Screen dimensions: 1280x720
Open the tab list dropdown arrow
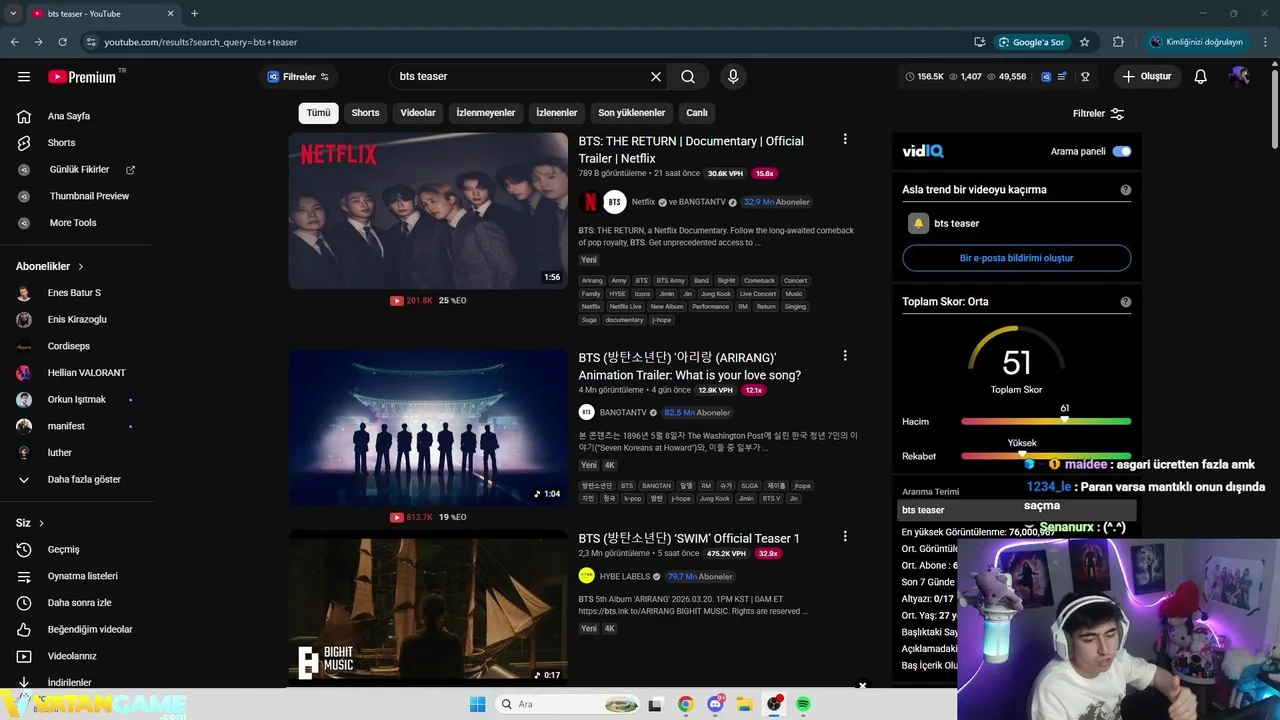coord(13,13)
